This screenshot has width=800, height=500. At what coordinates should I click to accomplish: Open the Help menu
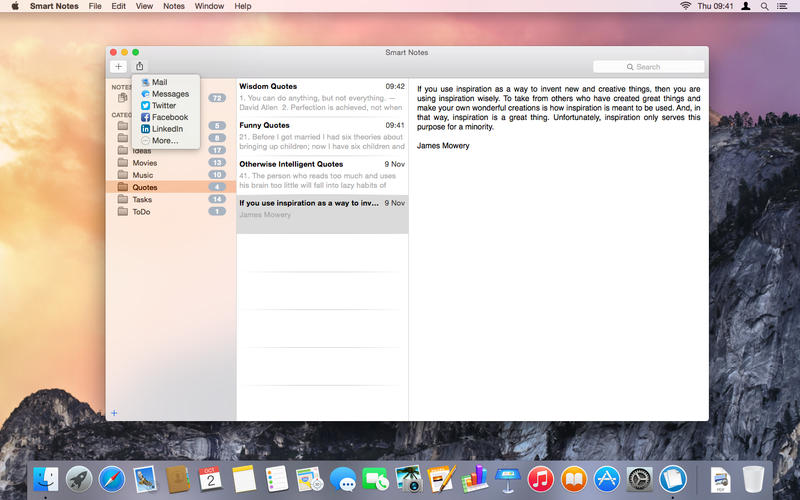pos(243,6)
